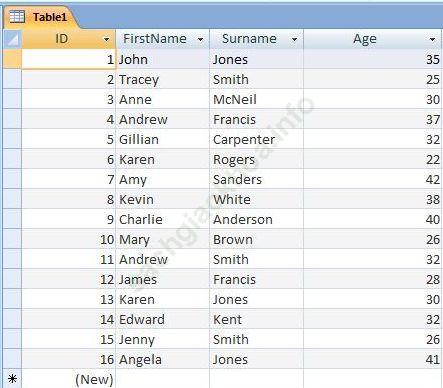Select the Surname column header
The height and width of the screenshot is (388, 443).
(256, 39)
